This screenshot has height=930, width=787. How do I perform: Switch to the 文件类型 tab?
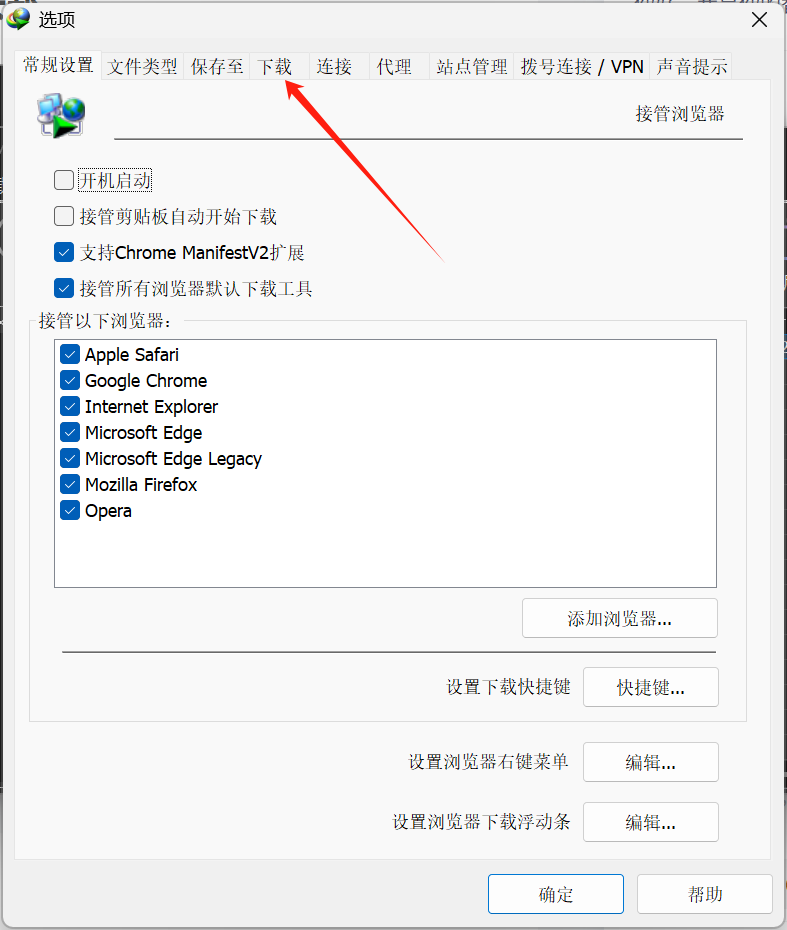(142, 66)
